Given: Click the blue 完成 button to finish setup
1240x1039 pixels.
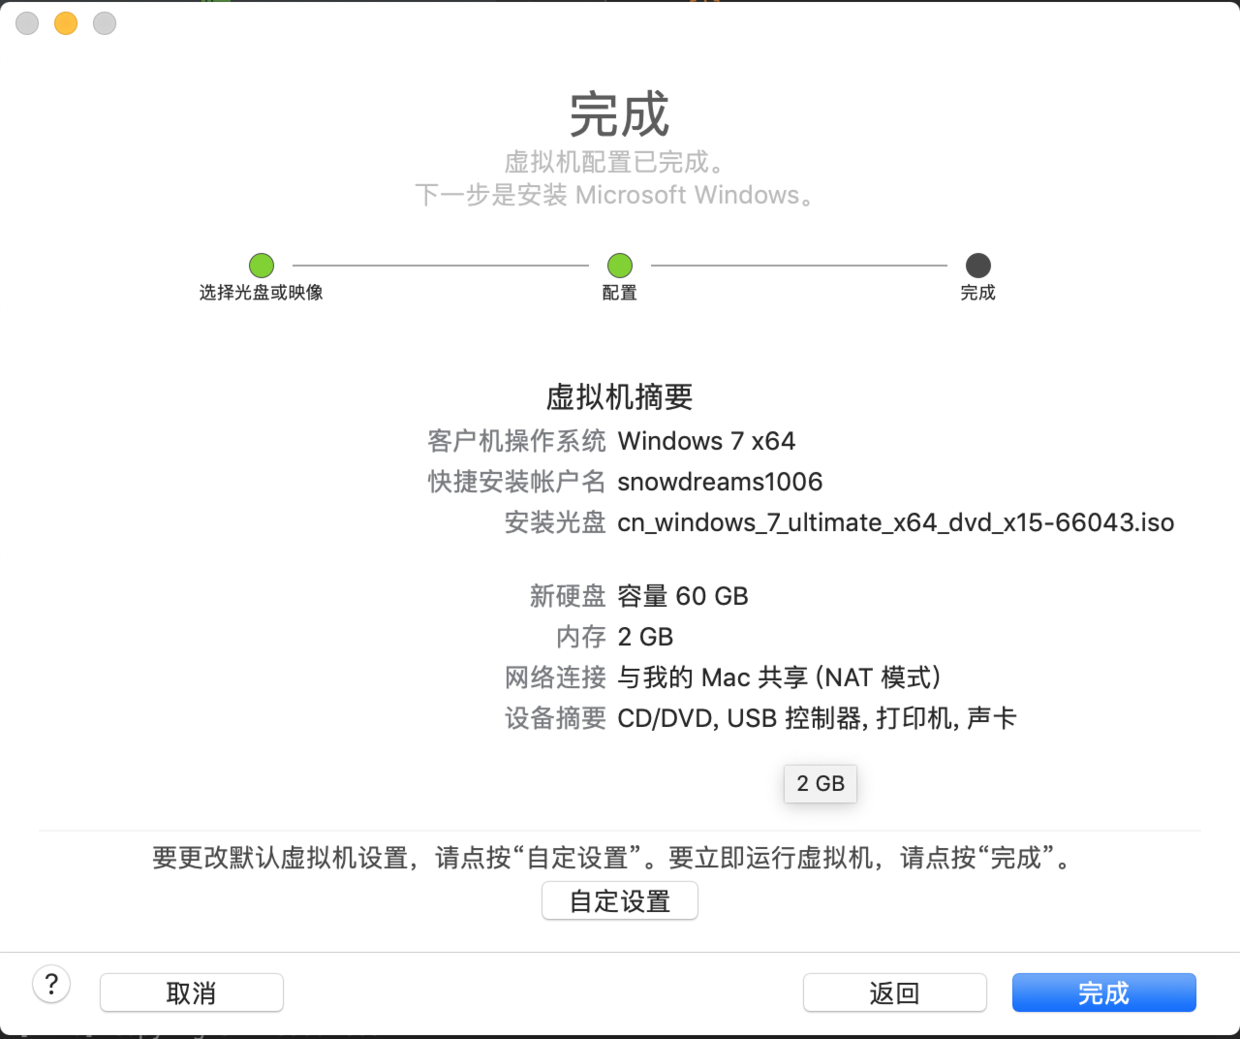Looking at the screenshot, I should click(x=1103, y=992).
